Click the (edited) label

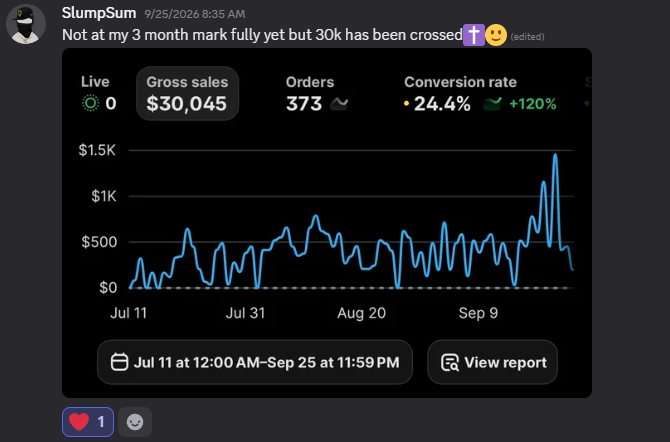coord(527,37)
